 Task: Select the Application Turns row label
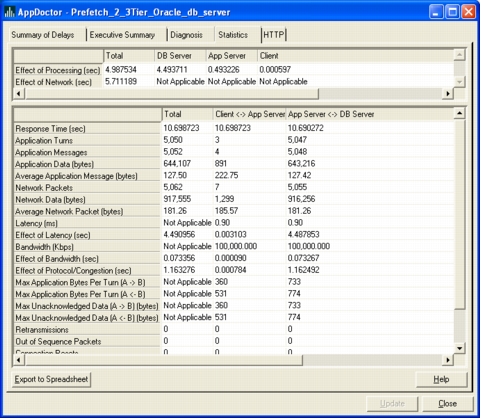[x=87, y=141]
